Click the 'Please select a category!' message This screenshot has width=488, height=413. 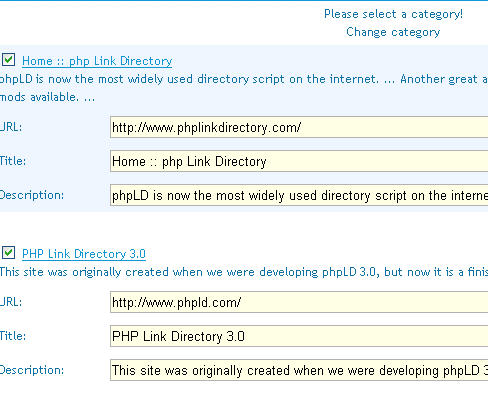(x=393, y=14)
